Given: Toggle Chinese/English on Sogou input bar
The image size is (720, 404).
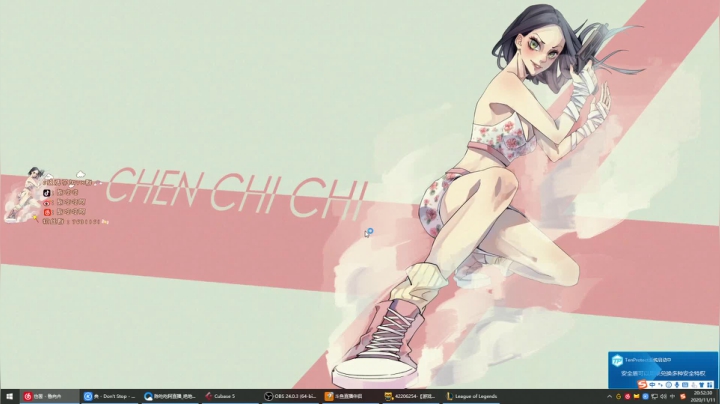Looking at the screenshot, I should (652, 385).
